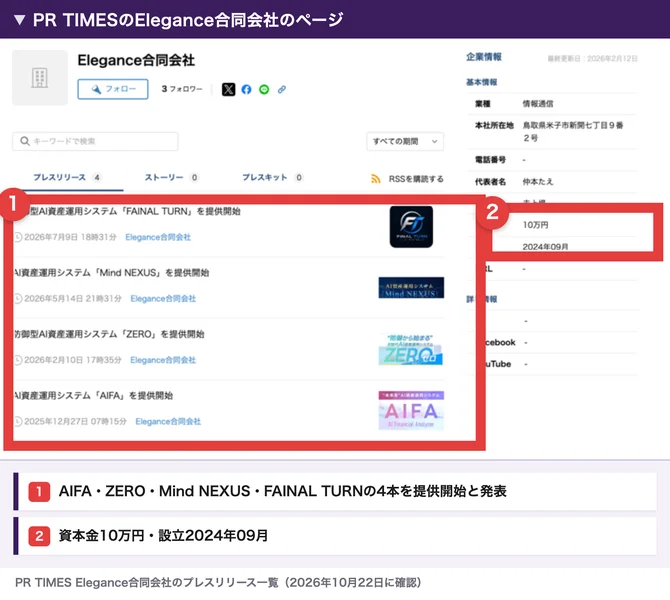Open the AIFA press release title
Screen dimensions: 670x600
tap(93, 396)
